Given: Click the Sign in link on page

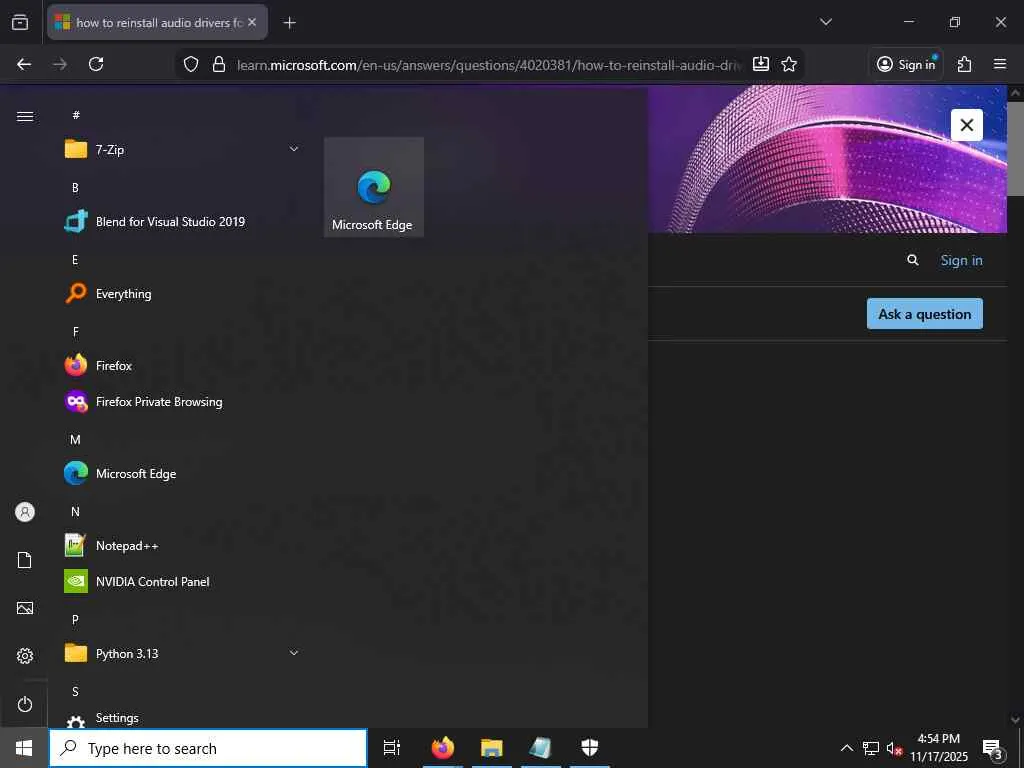Looking at the screenshot, I should pos(961,260).
